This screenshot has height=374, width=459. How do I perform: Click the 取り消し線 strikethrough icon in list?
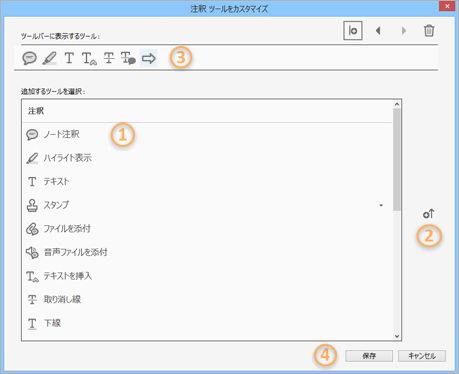pos(32,299)
